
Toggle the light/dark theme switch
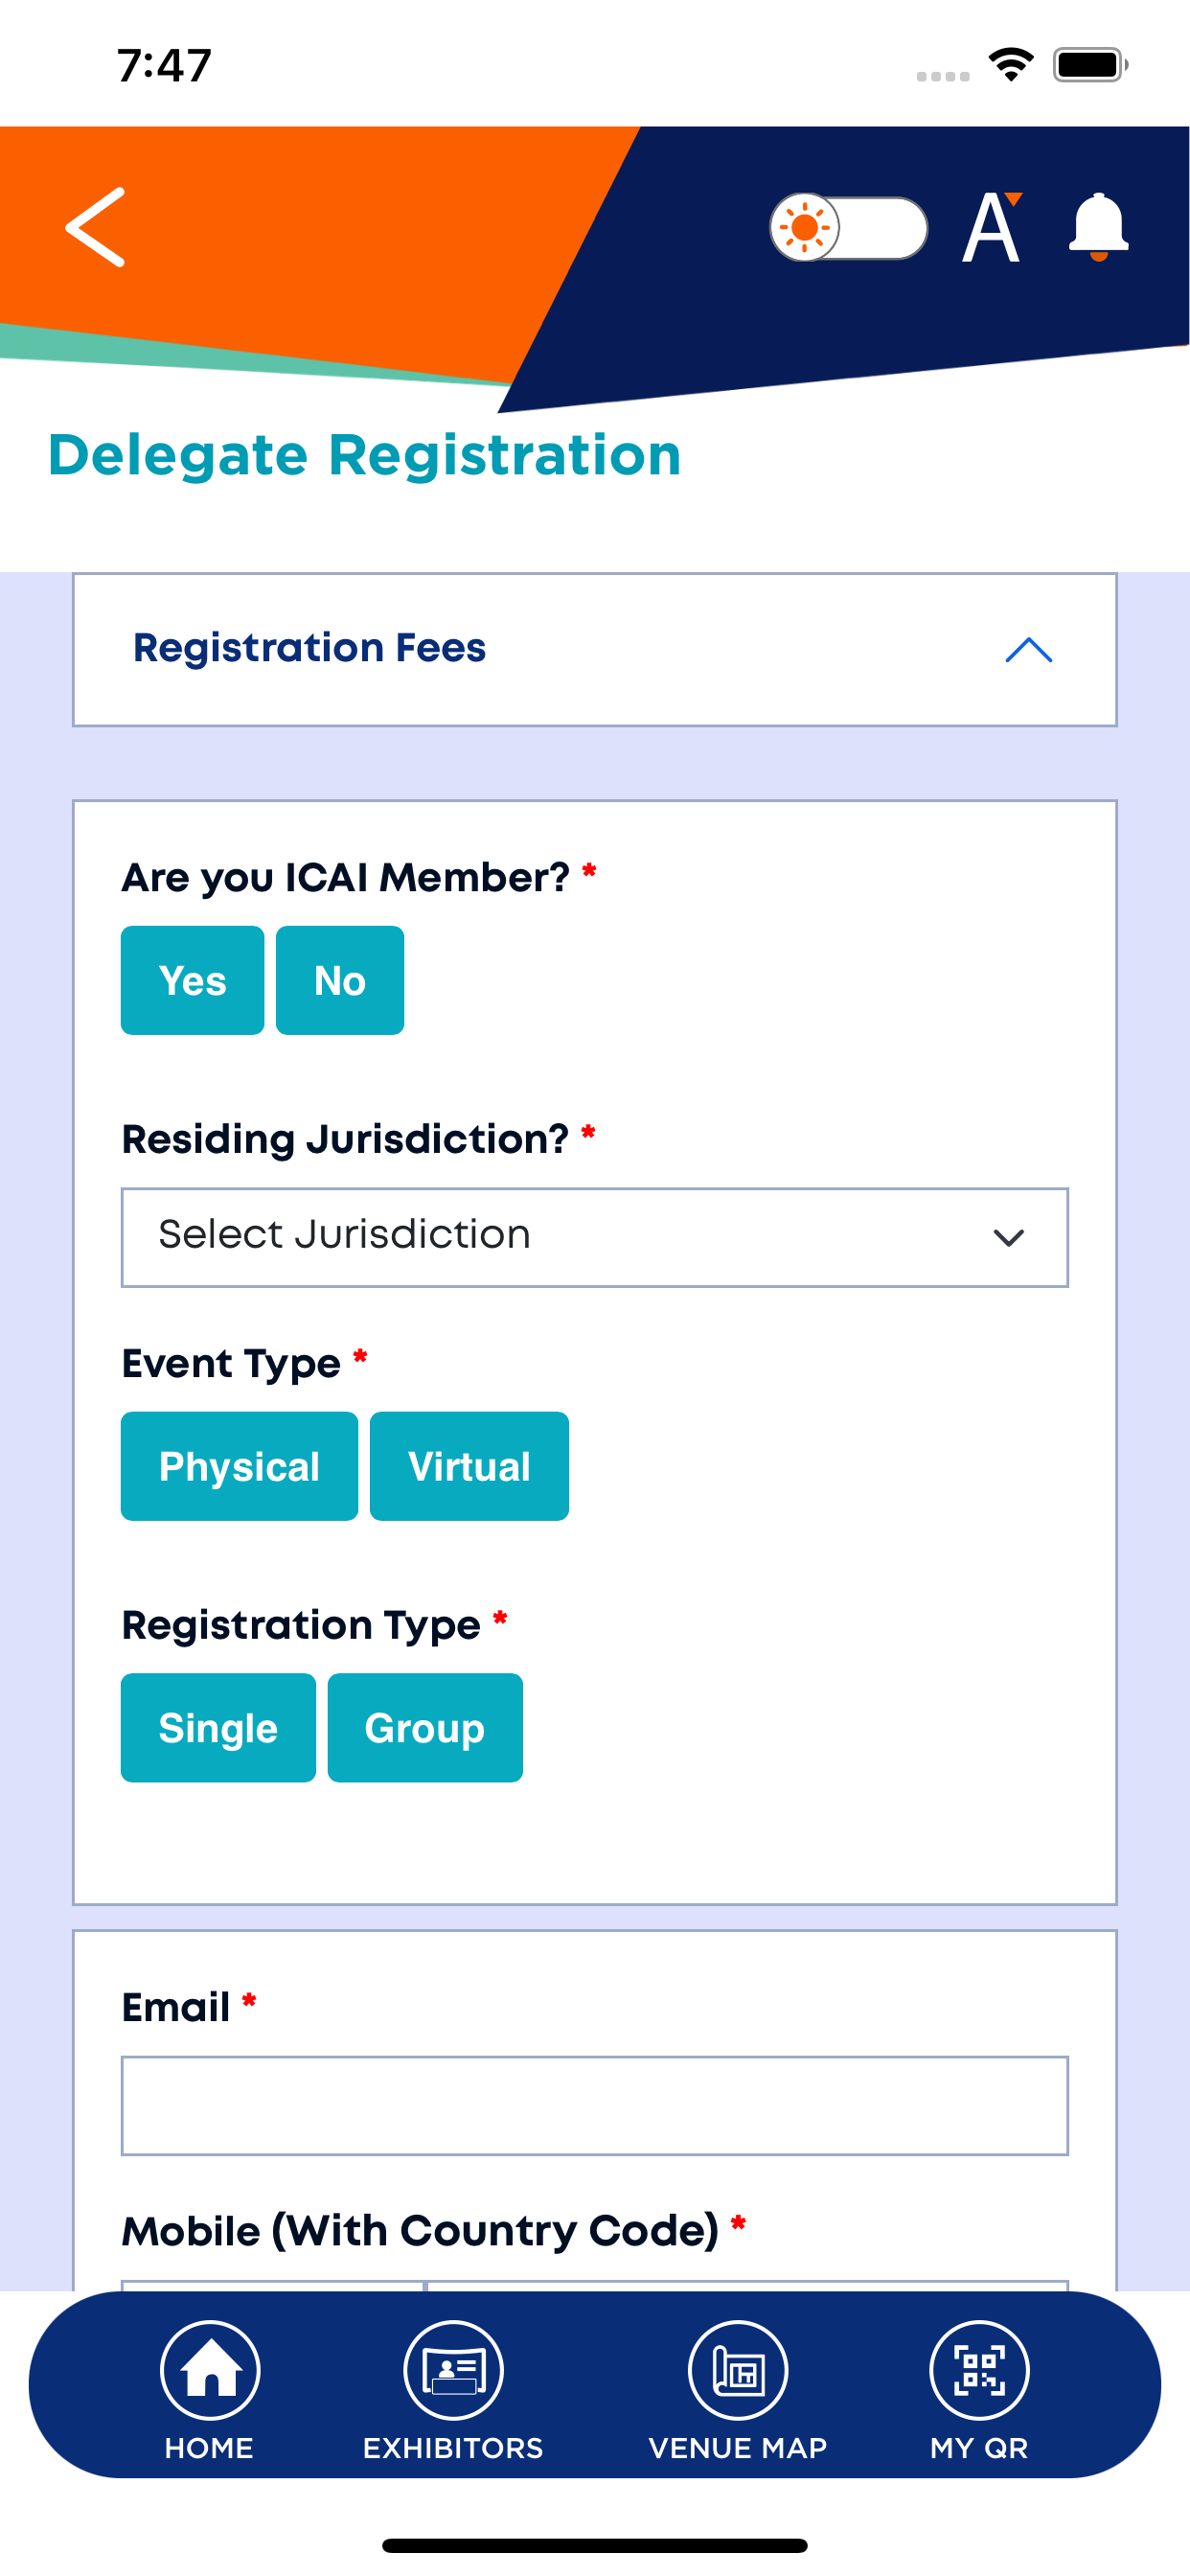tap(848, 227)
